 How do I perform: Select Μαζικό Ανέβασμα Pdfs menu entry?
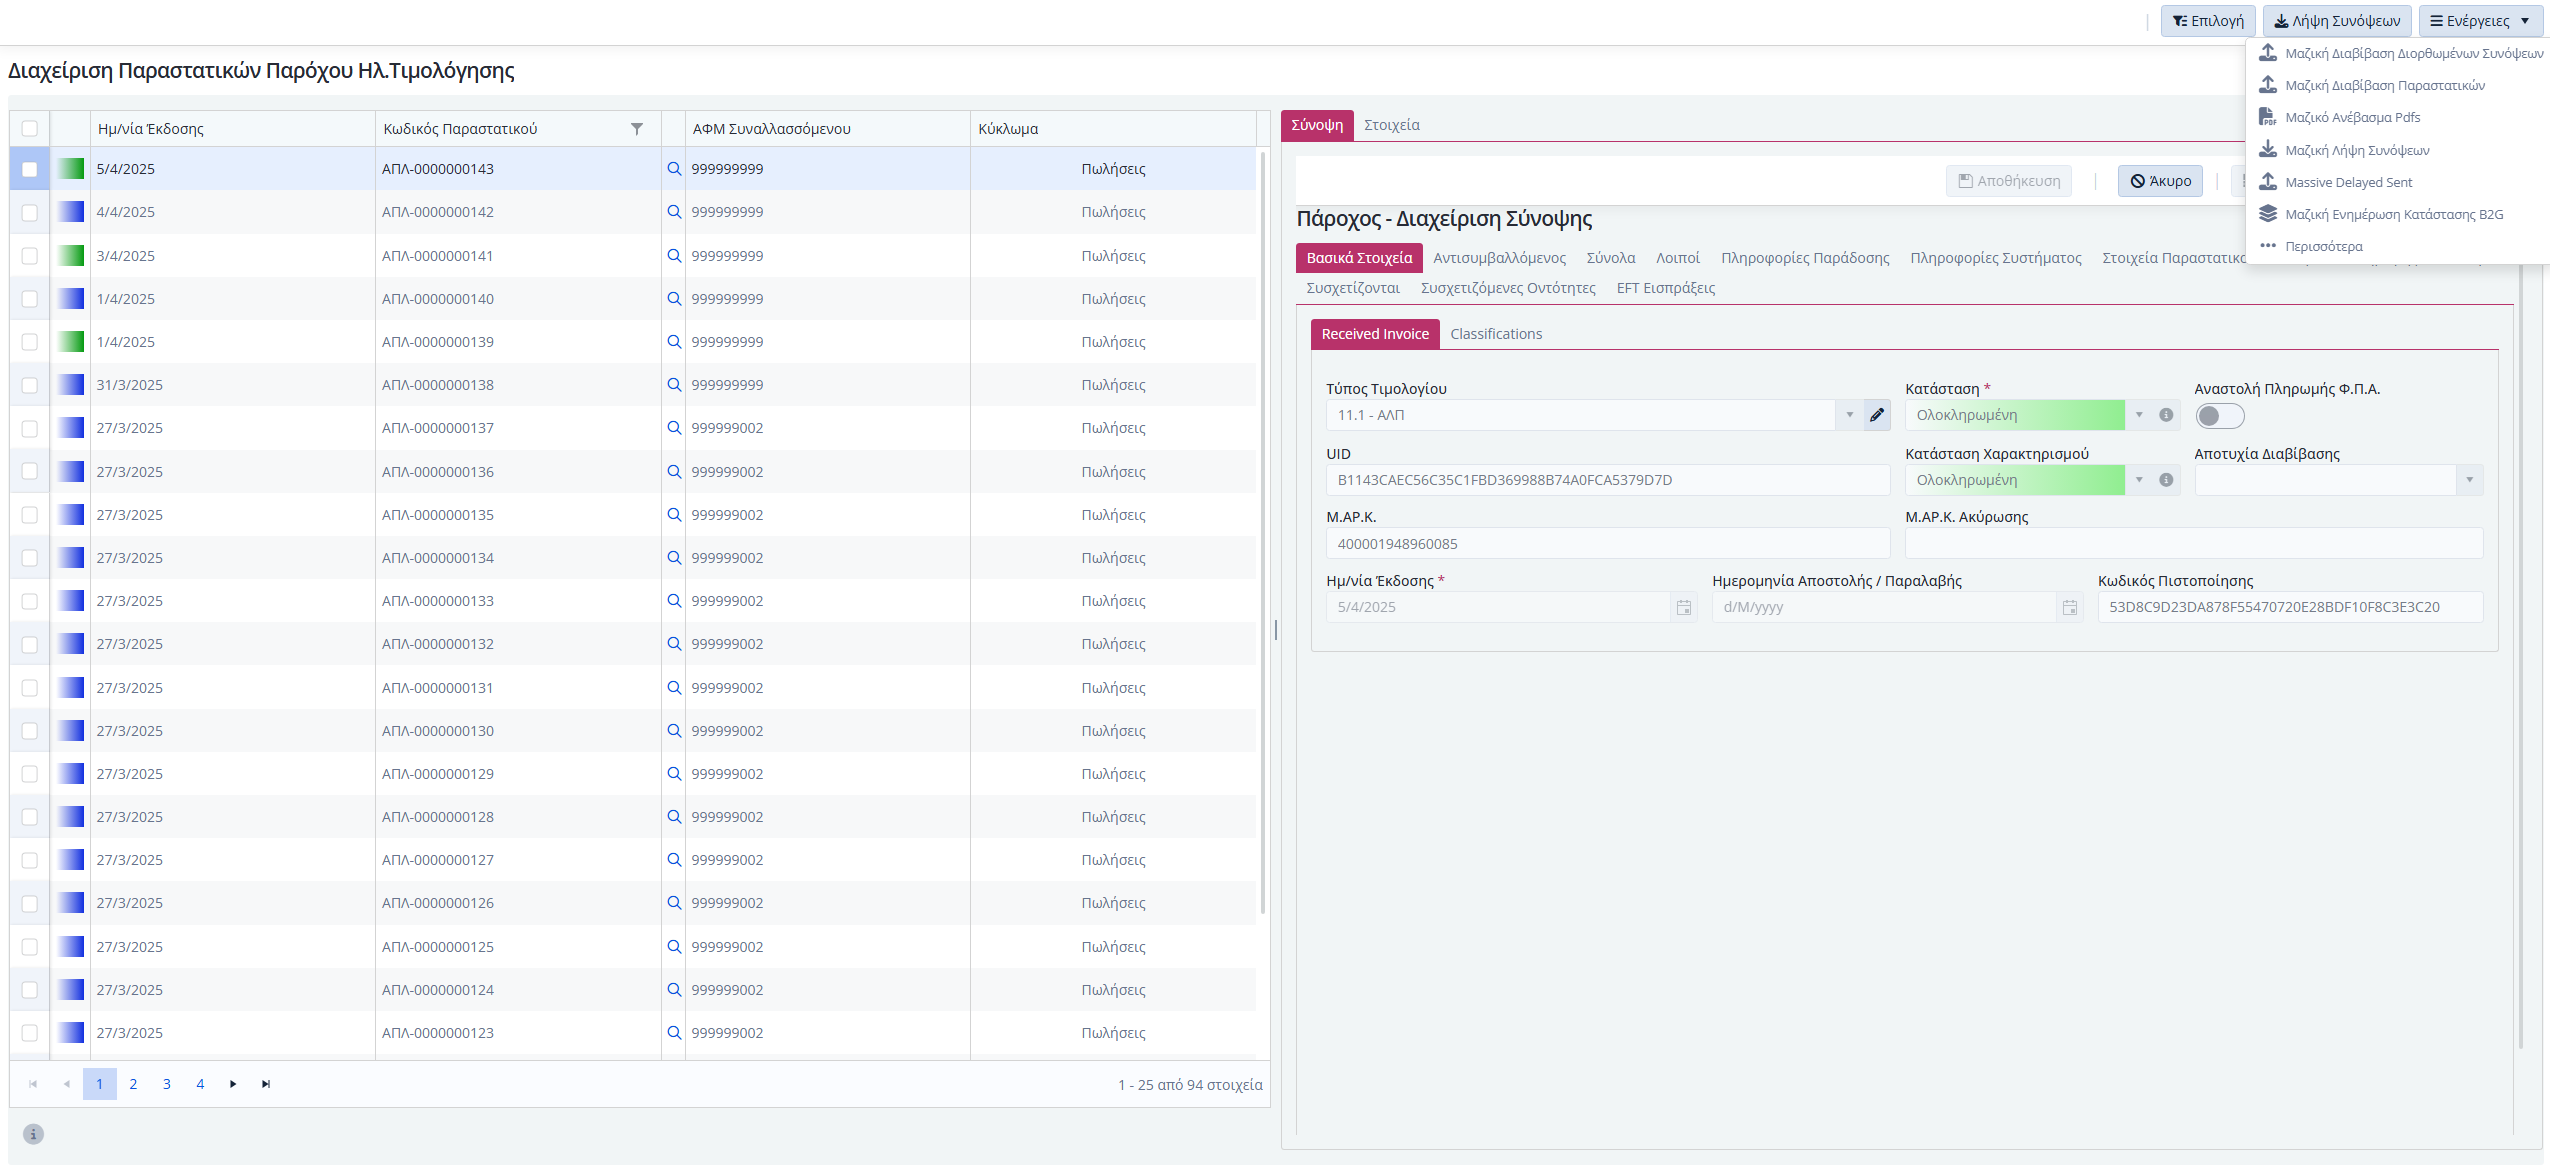[2352, 118]
